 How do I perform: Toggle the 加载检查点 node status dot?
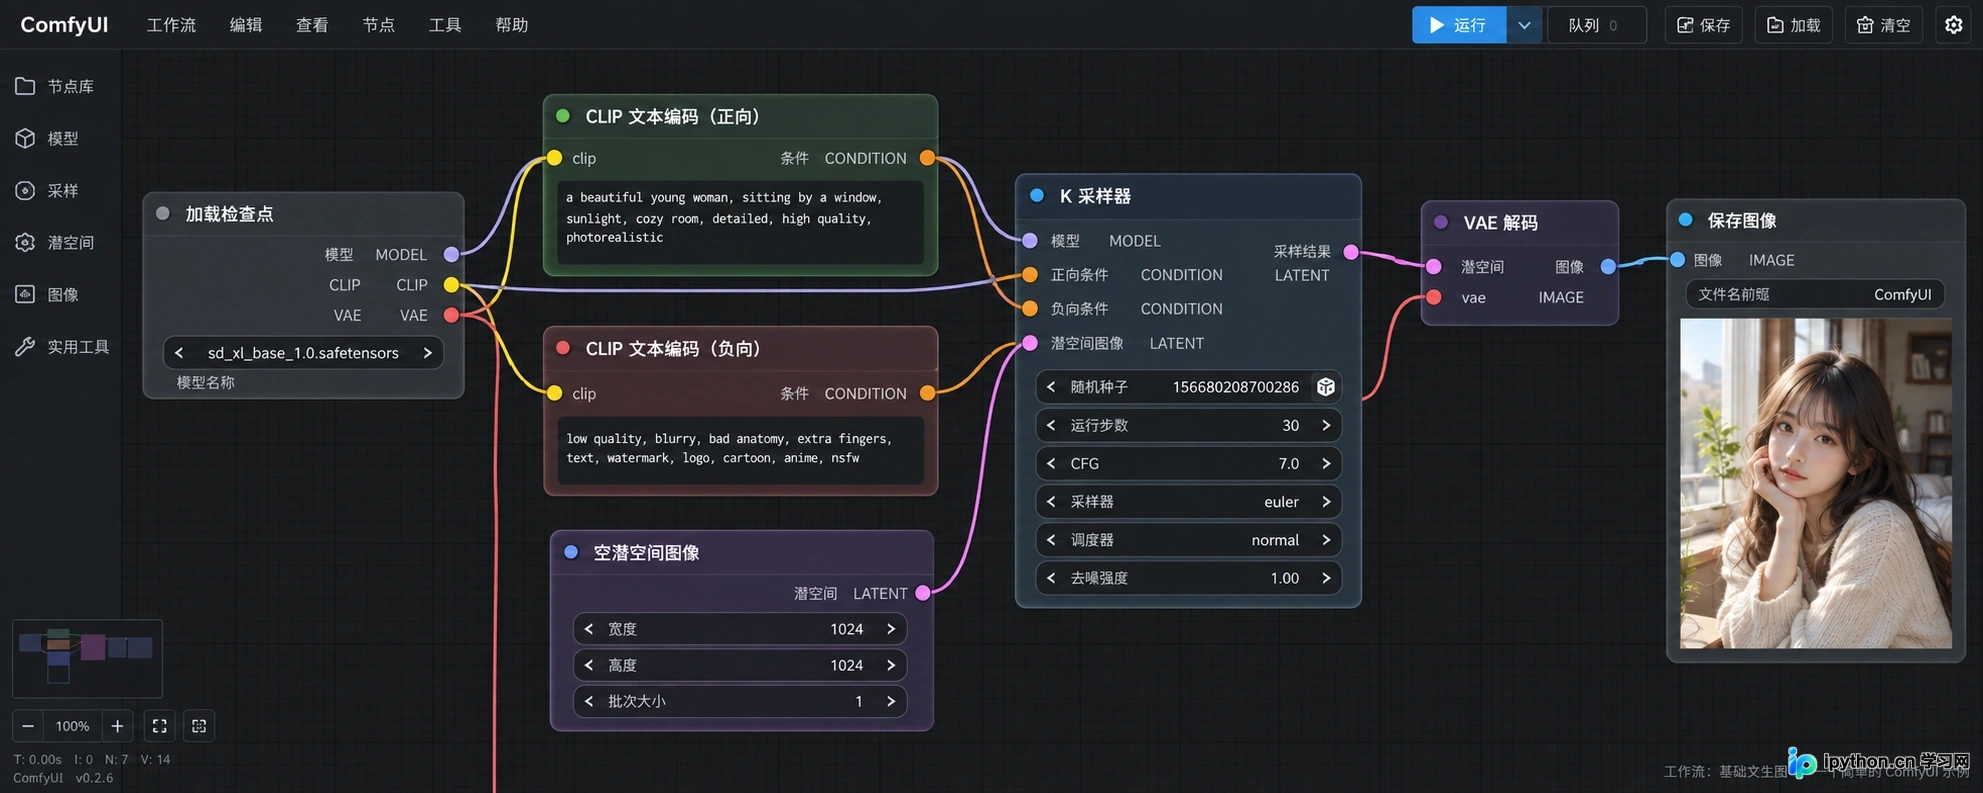tap(163, 213)
